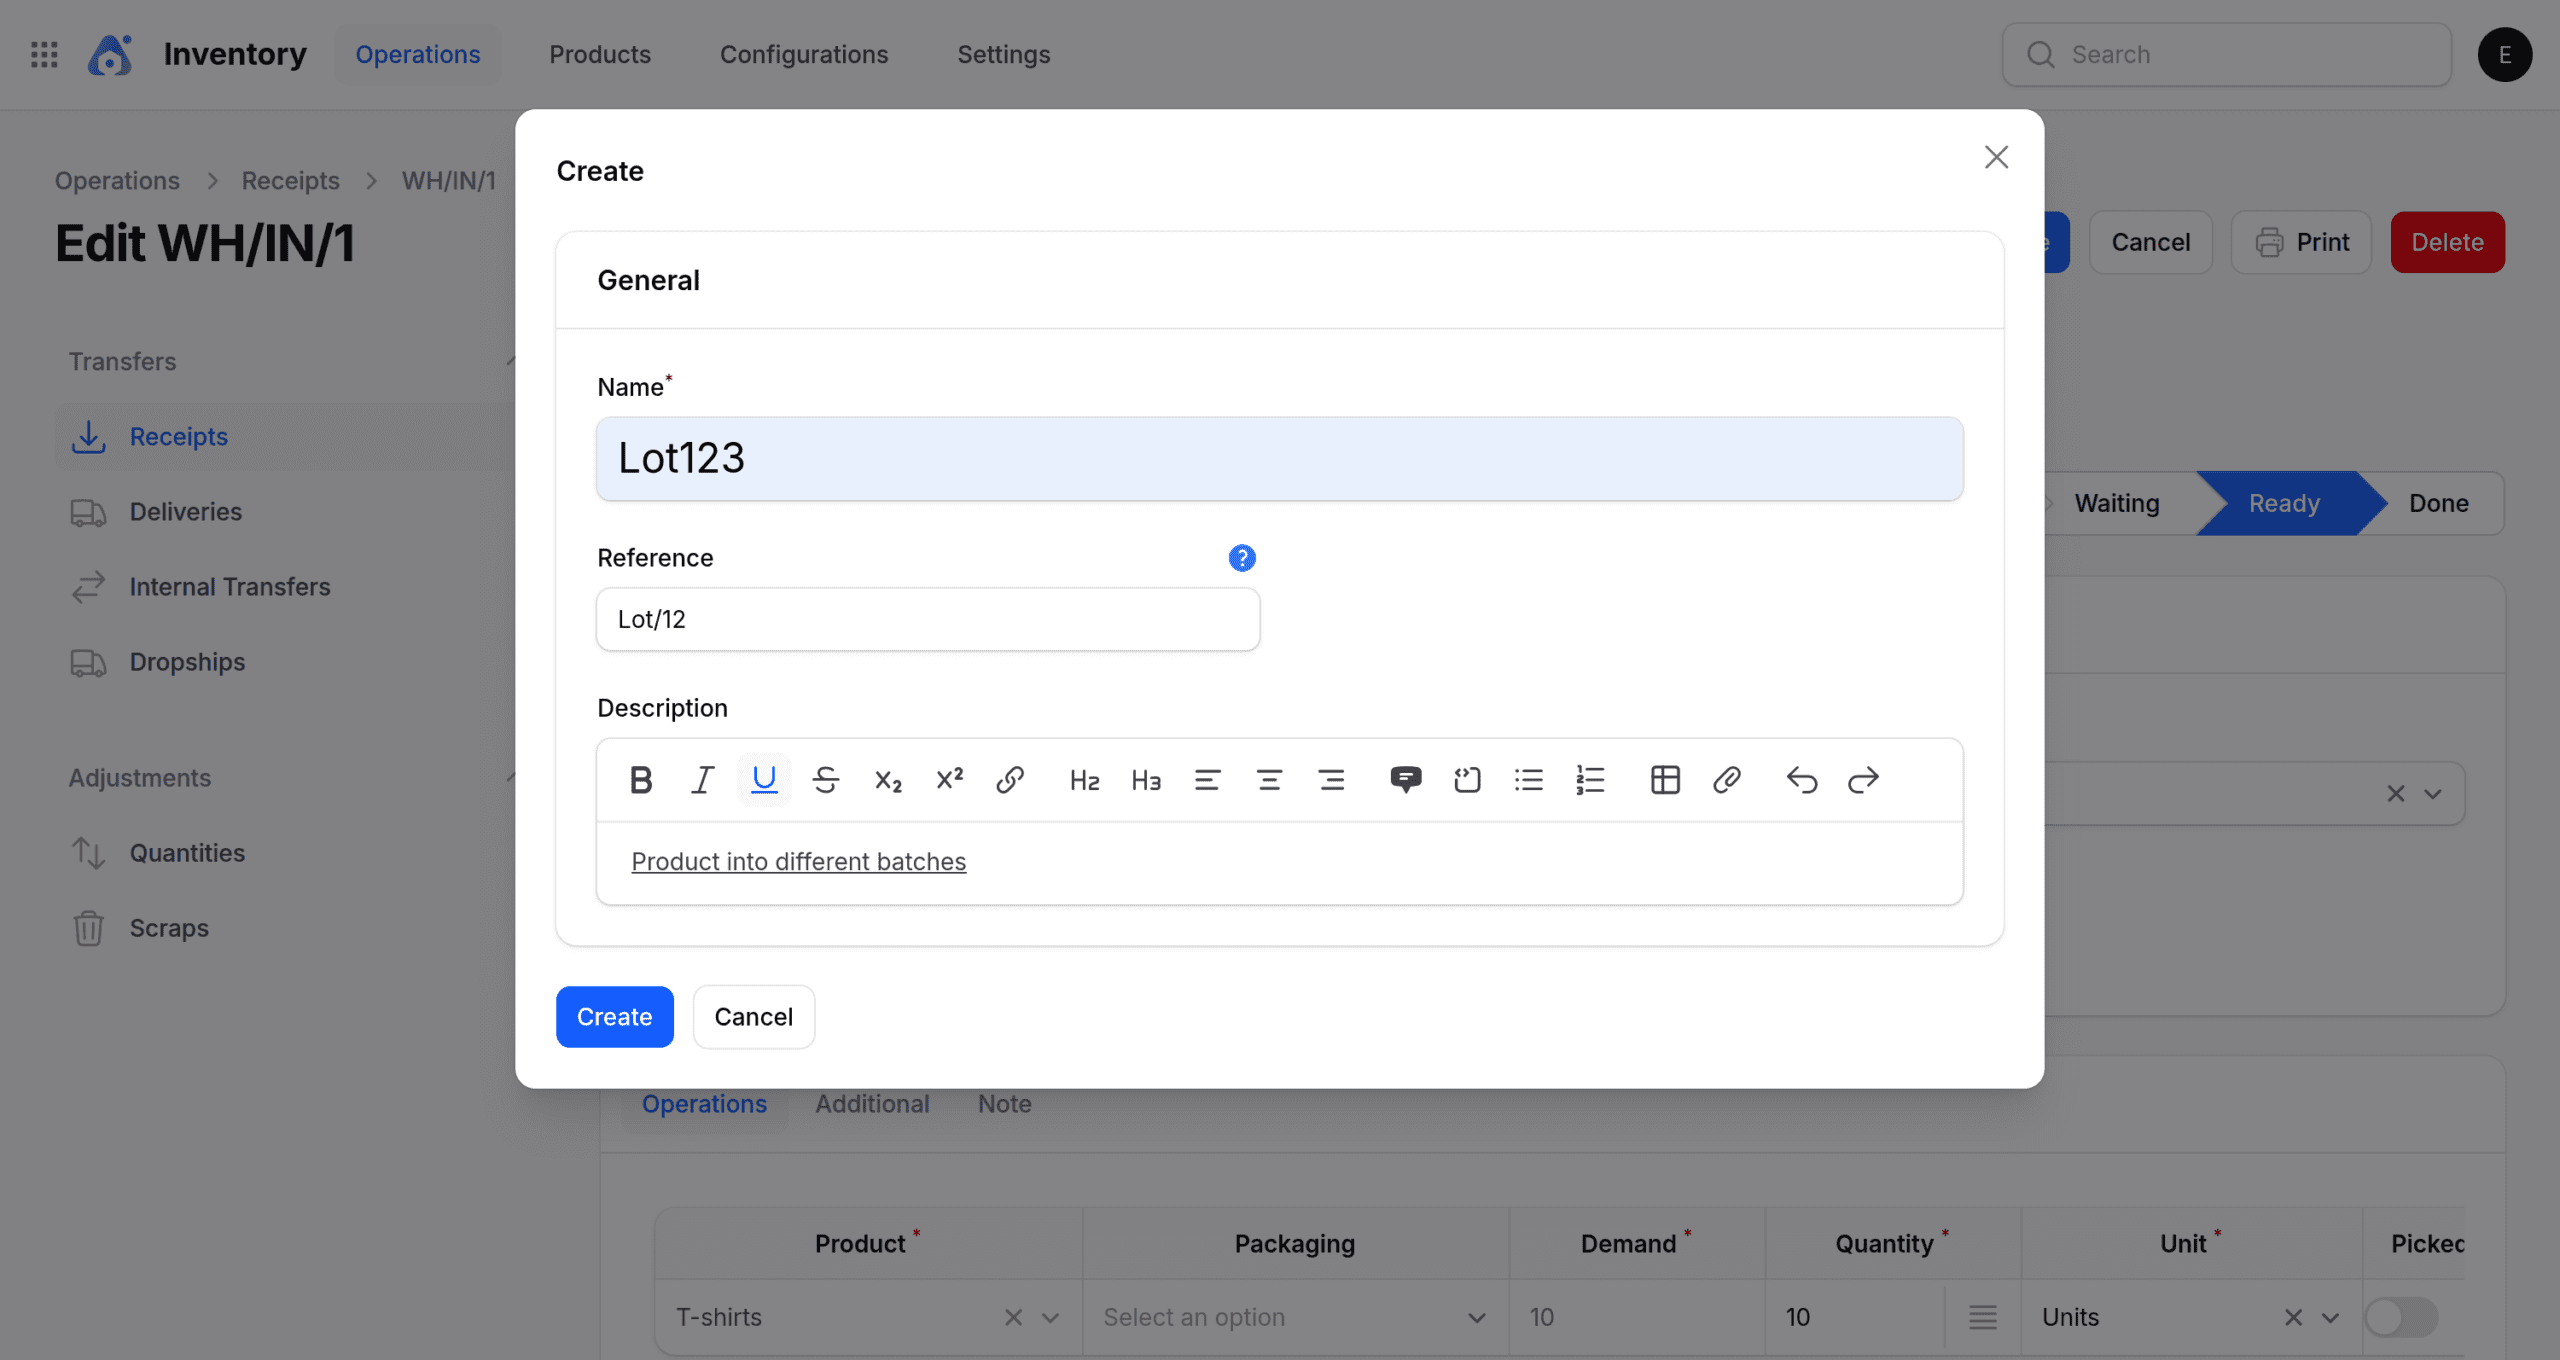Toggle superscript formatting in the editor

[948, 779]
